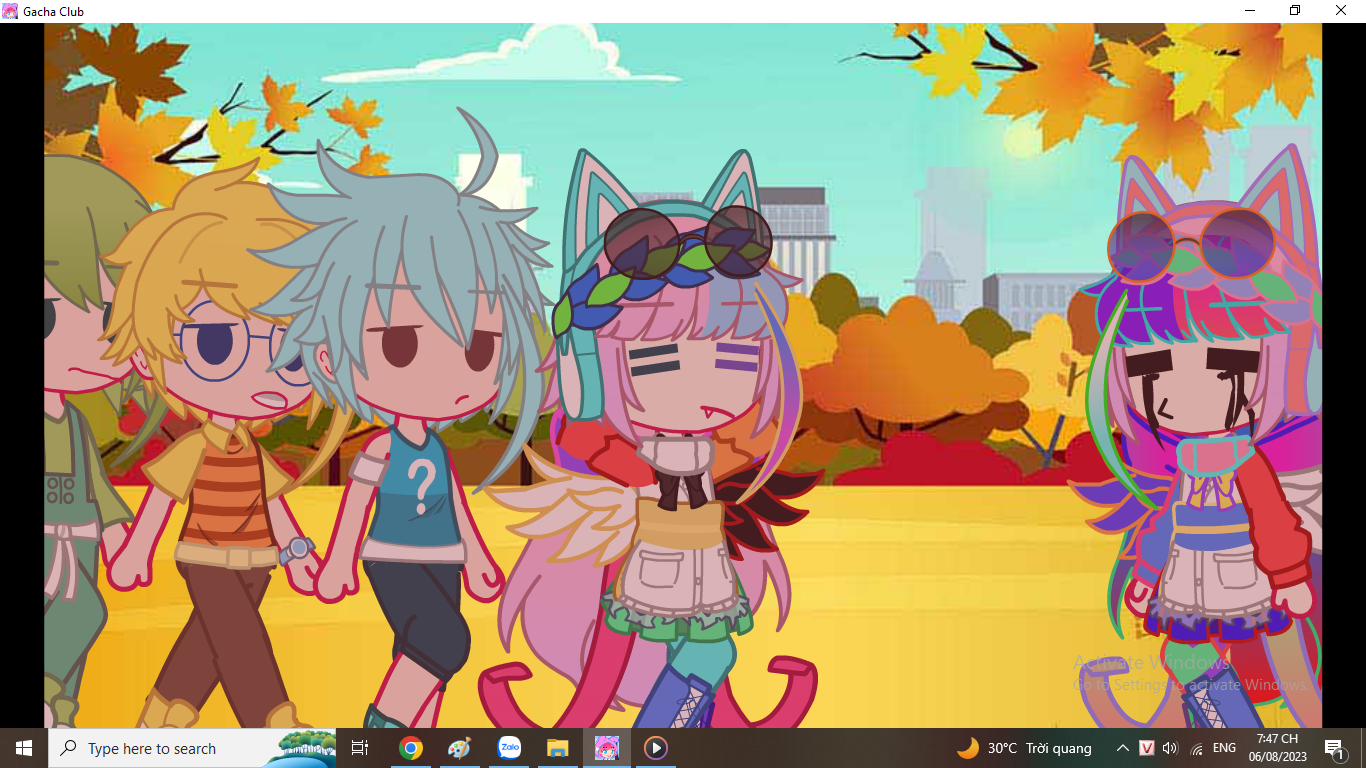Viewport: 1366px width, 768px height.
Task: Switch the ENG input language indicator
Action: tap(1224, 748)
